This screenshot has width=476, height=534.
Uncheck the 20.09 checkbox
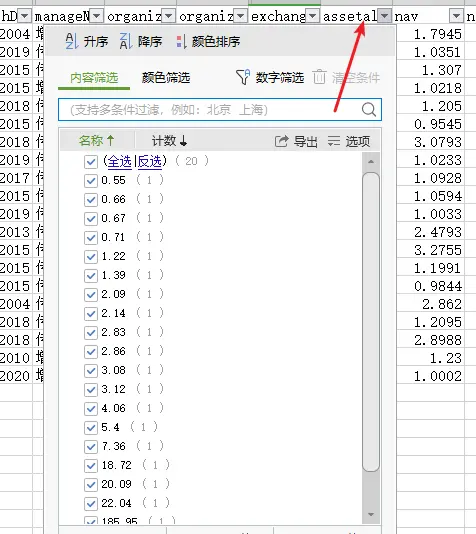pyautogui.click(x=91, y=485)
